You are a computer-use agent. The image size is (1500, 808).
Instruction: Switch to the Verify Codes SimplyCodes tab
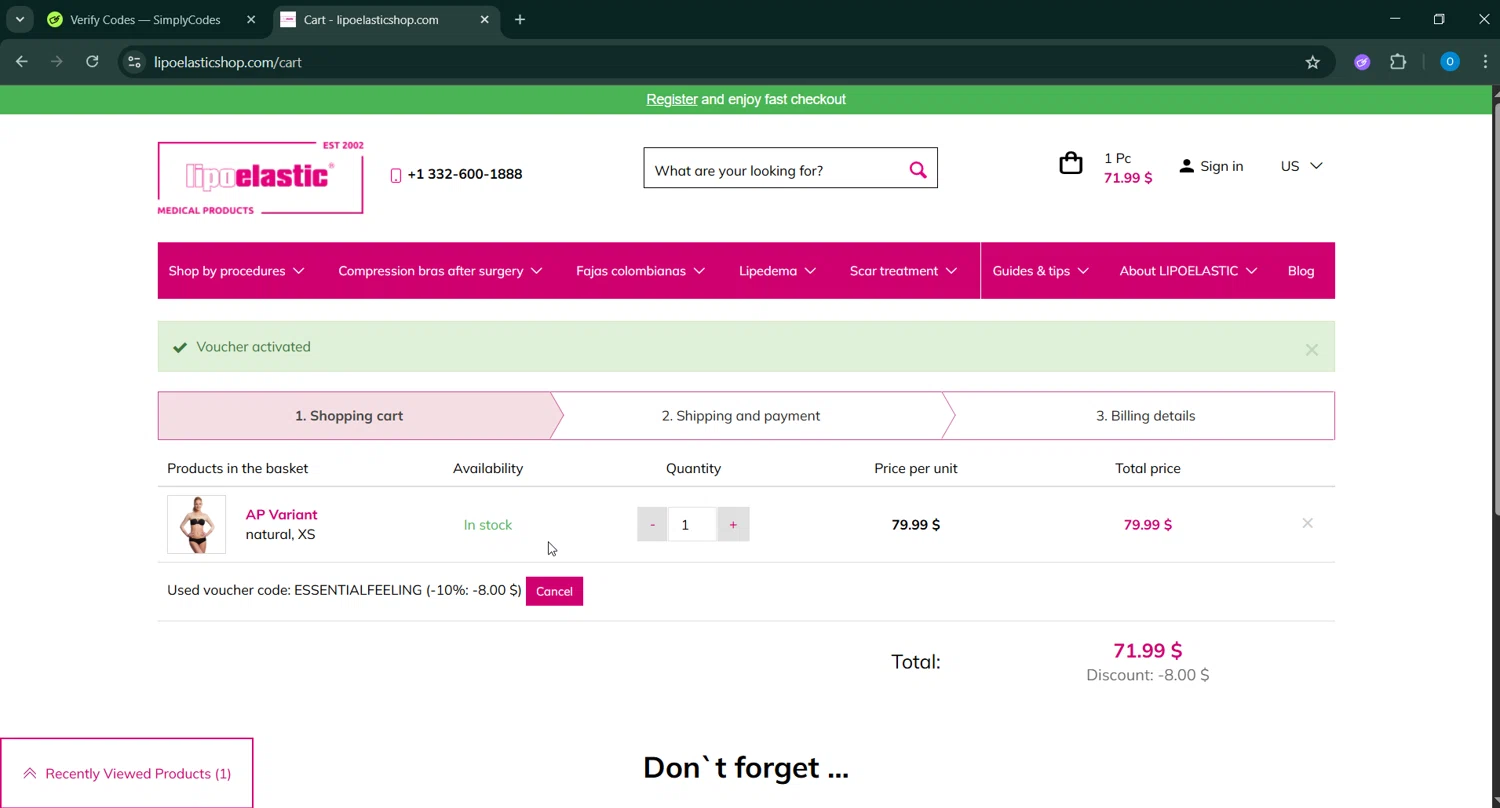tap(145, 19)
